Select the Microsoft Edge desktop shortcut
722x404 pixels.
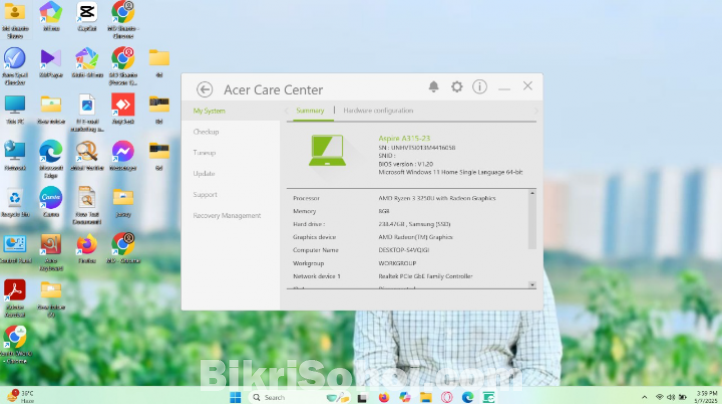click(x=51, y=159)
